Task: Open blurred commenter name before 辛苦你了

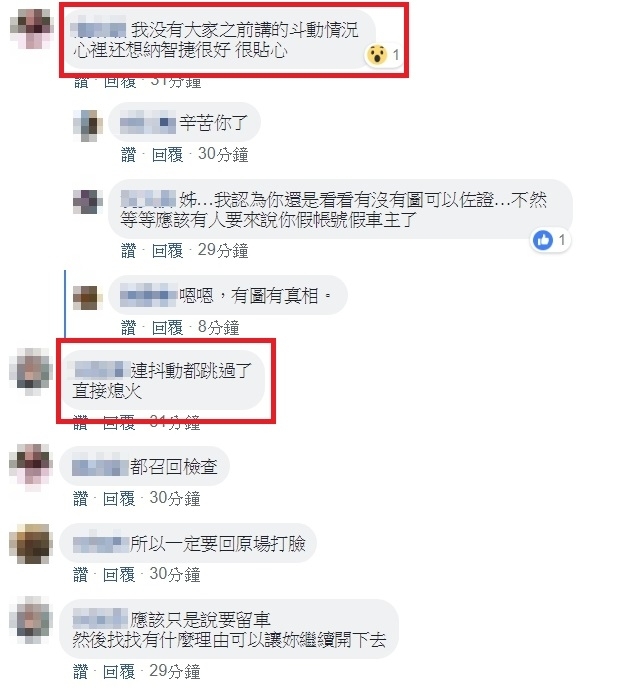Action: coord(148,122)
